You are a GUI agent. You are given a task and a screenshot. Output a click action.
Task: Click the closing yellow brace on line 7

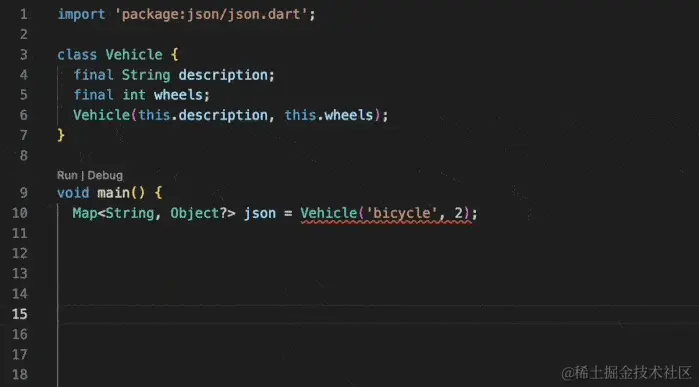61,135
